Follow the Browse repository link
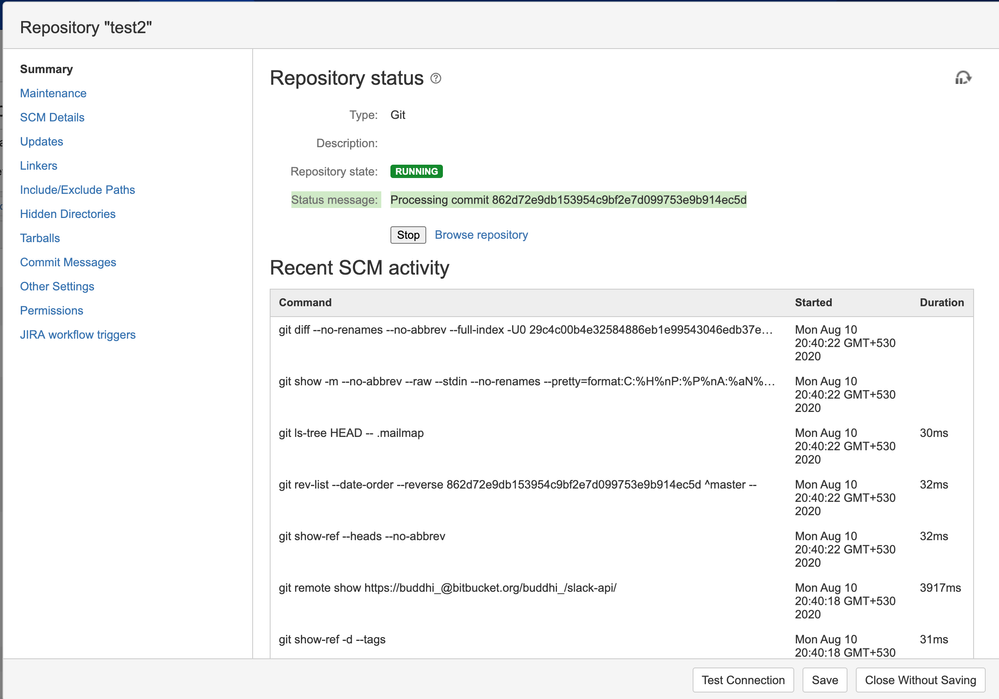 click(x=481, y=235)
